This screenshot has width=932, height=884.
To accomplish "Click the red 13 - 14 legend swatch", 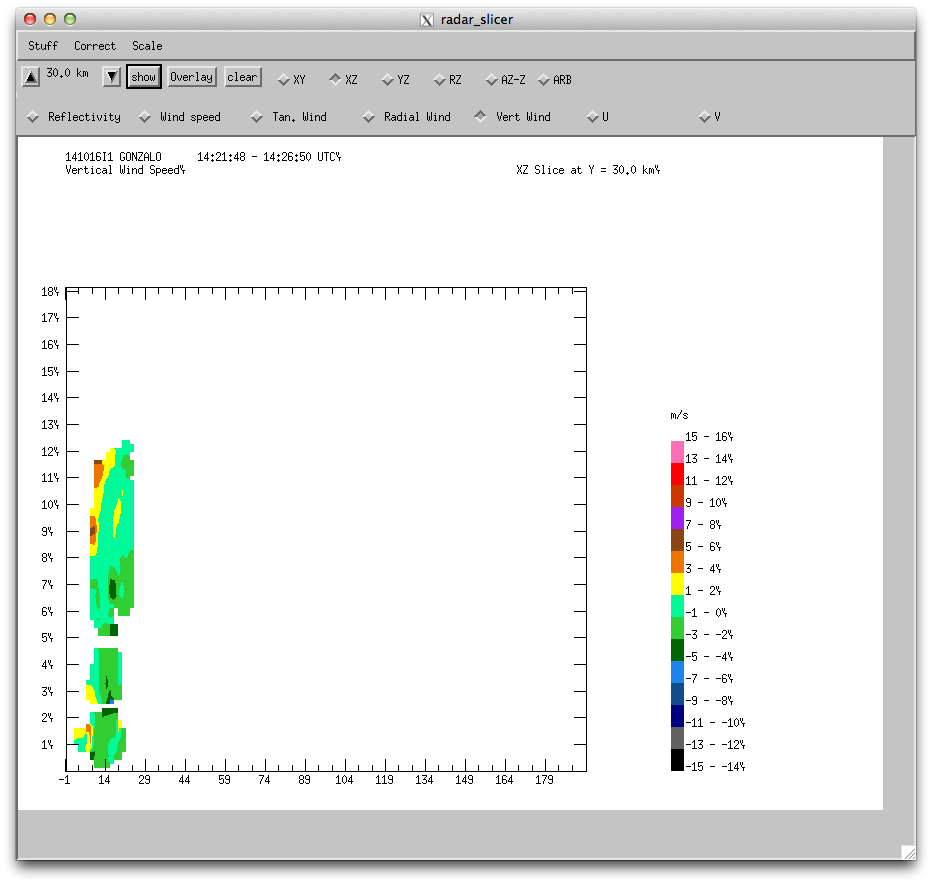I will (677, 474).
